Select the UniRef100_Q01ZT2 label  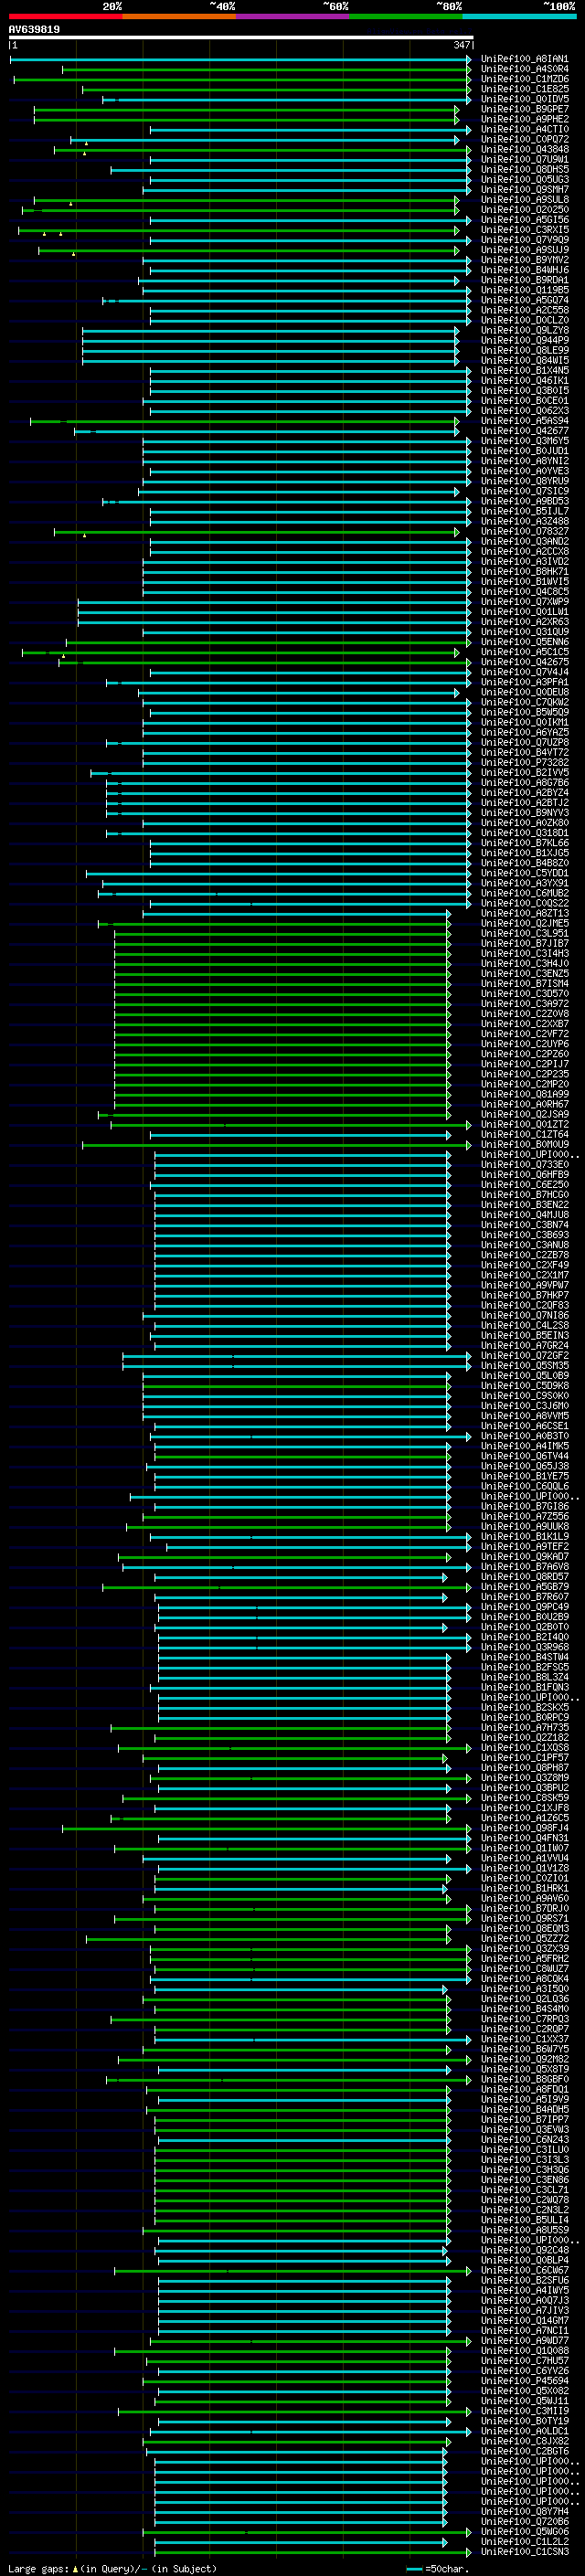click(525, 1124)
